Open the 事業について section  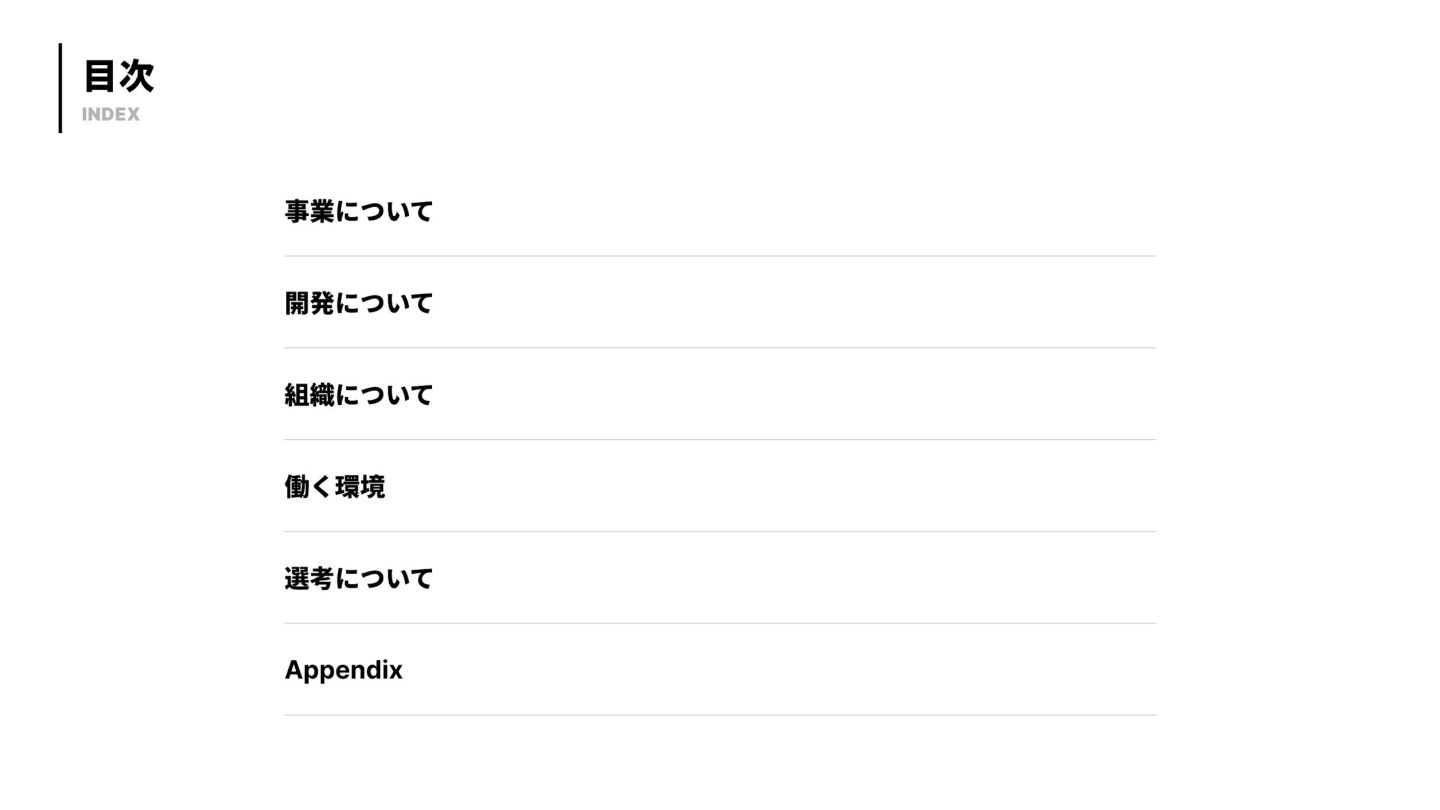pyautogui.click(x=358, y=212)
